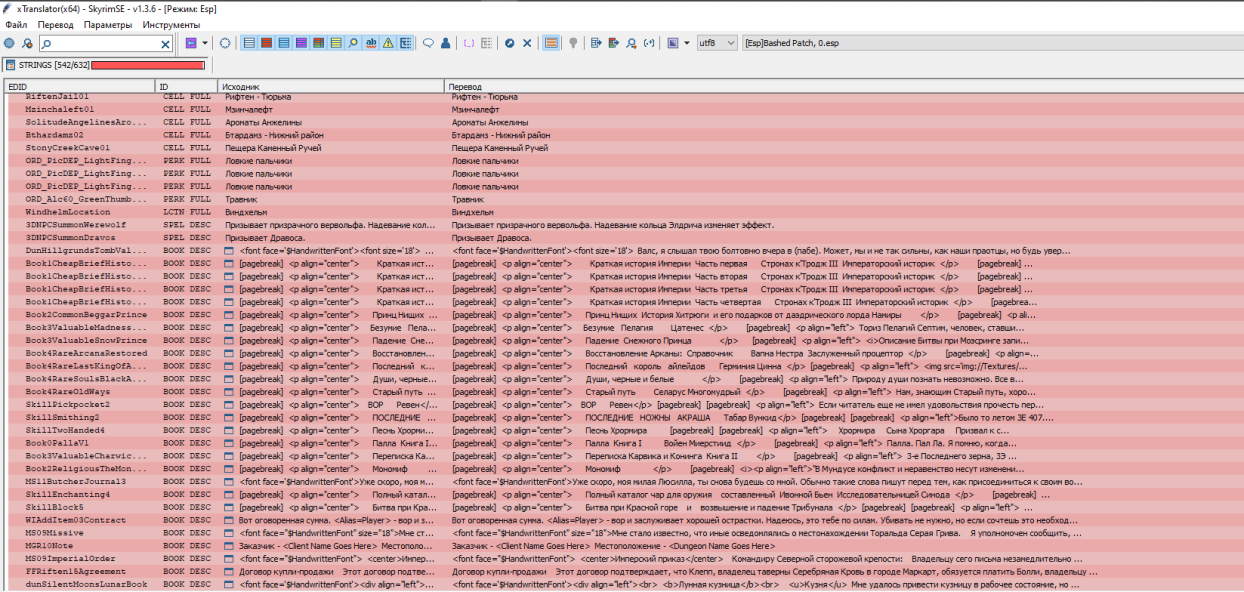Toggle the purple lines filter
The height and width of the screenshot is (592, 1244).
click(x=301, y=43)
